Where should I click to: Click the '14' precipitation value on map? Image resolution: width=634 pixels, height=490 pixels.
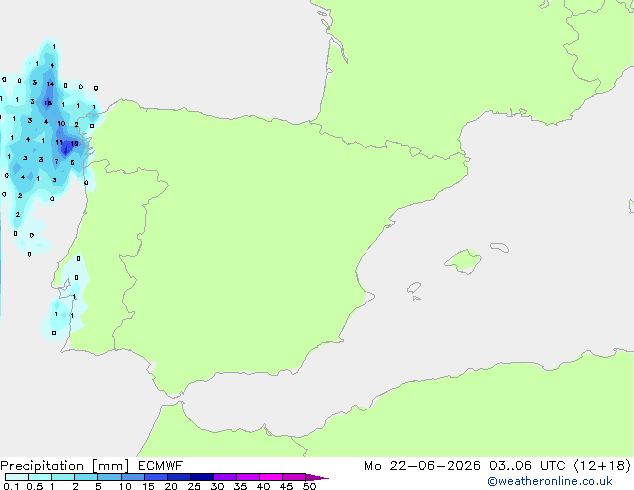(x=50, y=84)
